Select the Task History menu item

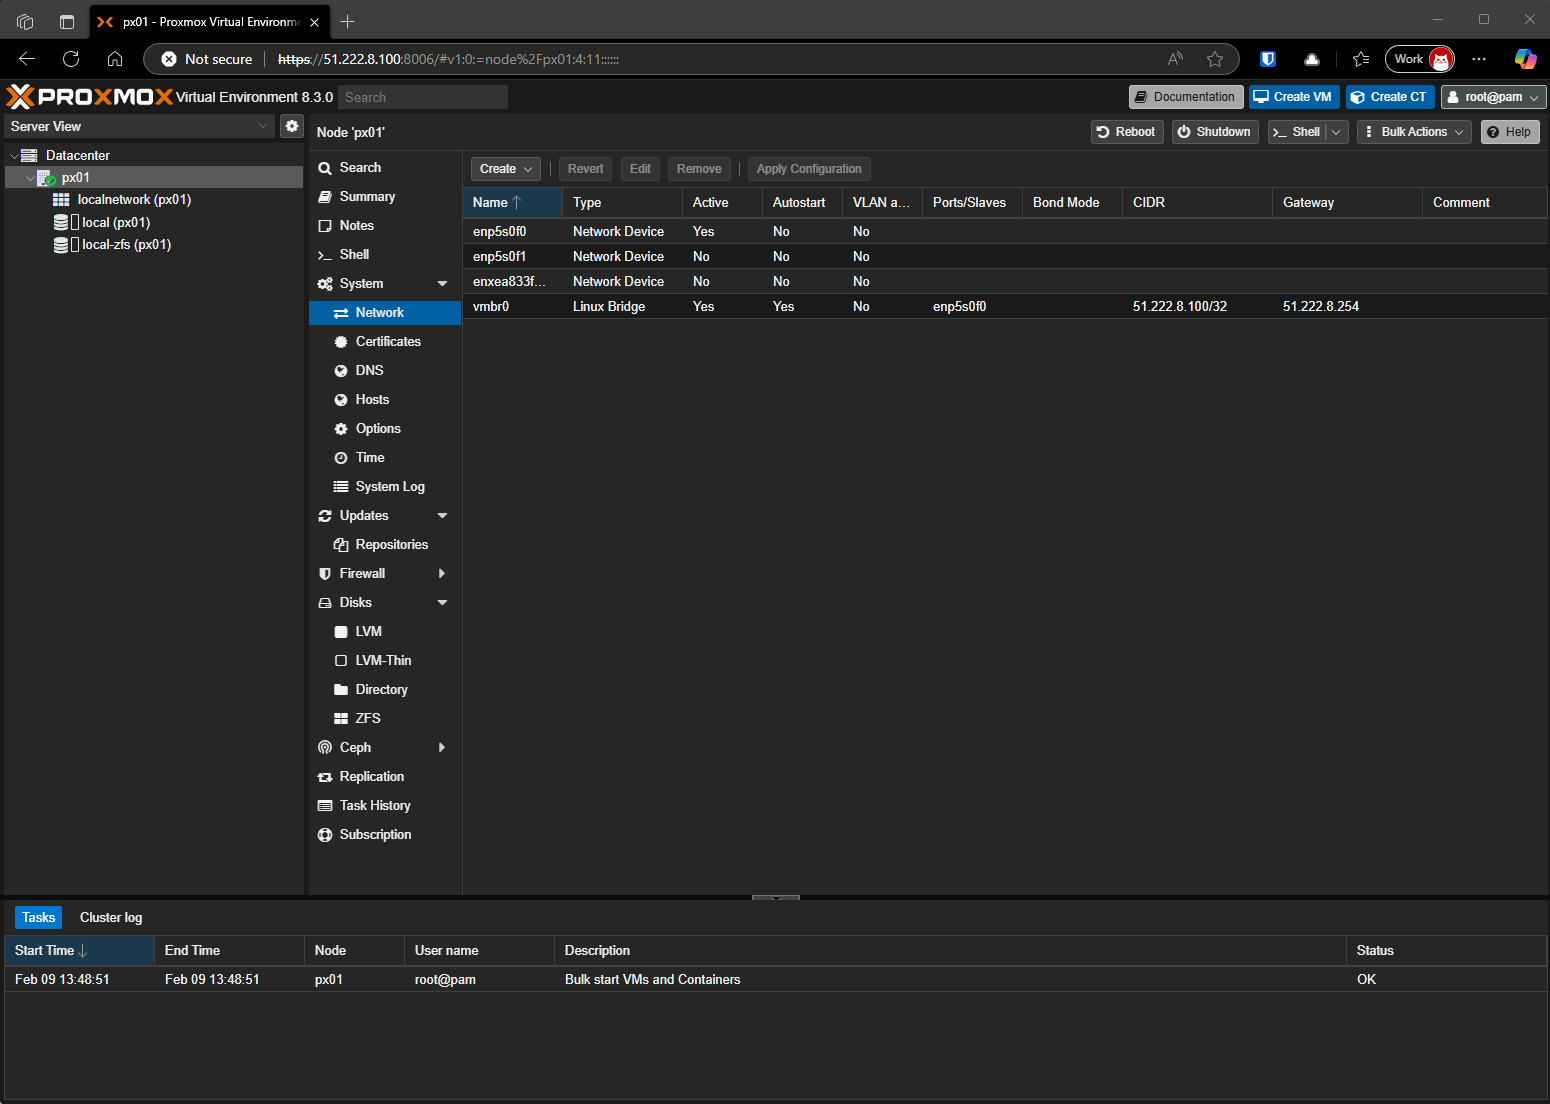pyautogui.click(x=375, y=806)
